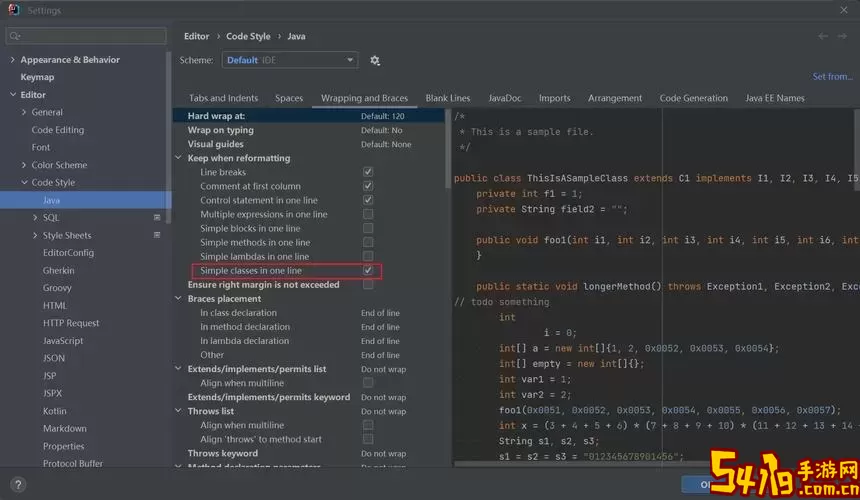Select Font settings item
The image size is (860, 500).
pos(41,147)
